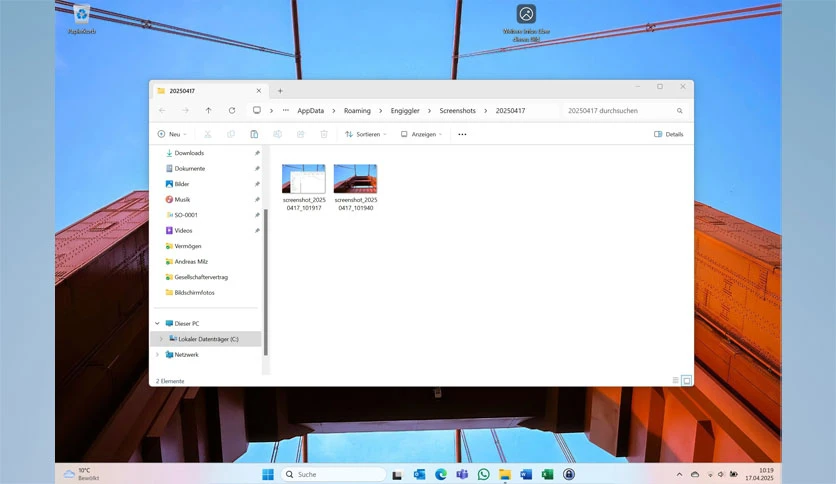Open the Windows Start menu
This screenshot has height=484, width=836.
pyautogui.click(x=268, y=474)
